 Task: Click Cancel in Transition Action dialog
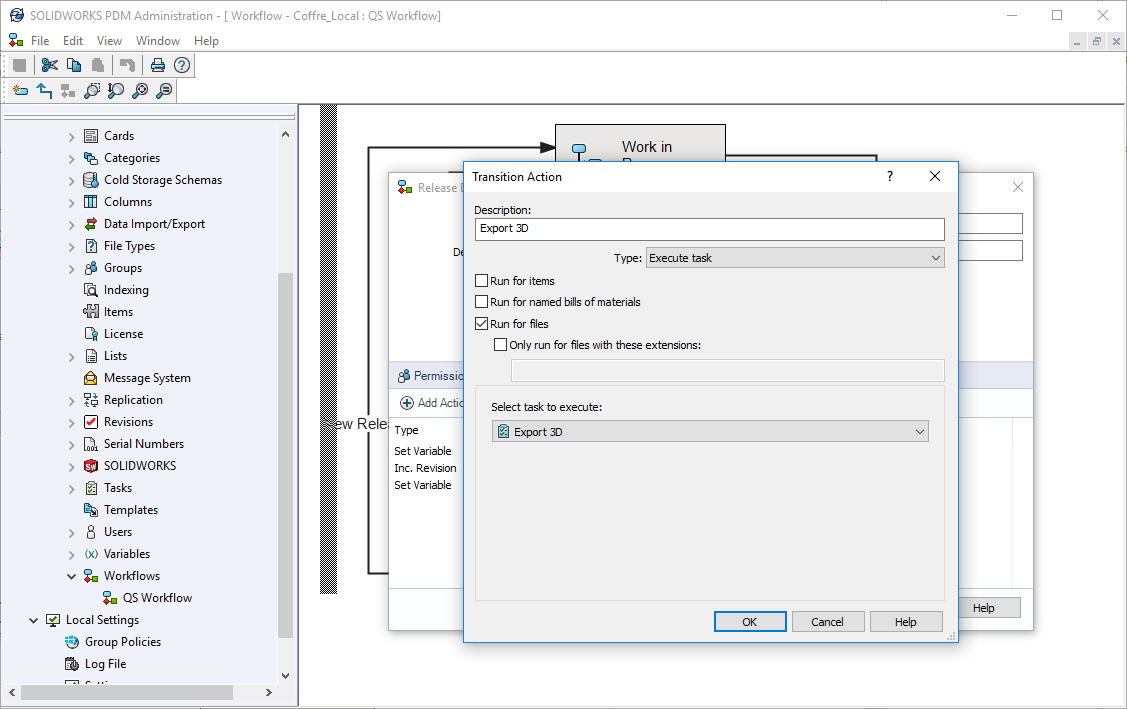(x=827, y=622)
